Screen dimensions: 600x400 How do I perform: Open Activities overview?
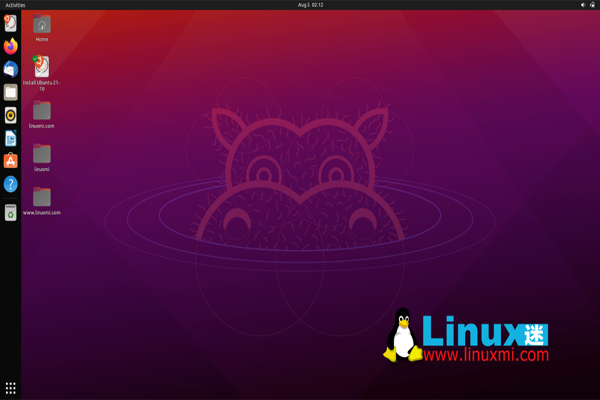click(x=15, y=5)
